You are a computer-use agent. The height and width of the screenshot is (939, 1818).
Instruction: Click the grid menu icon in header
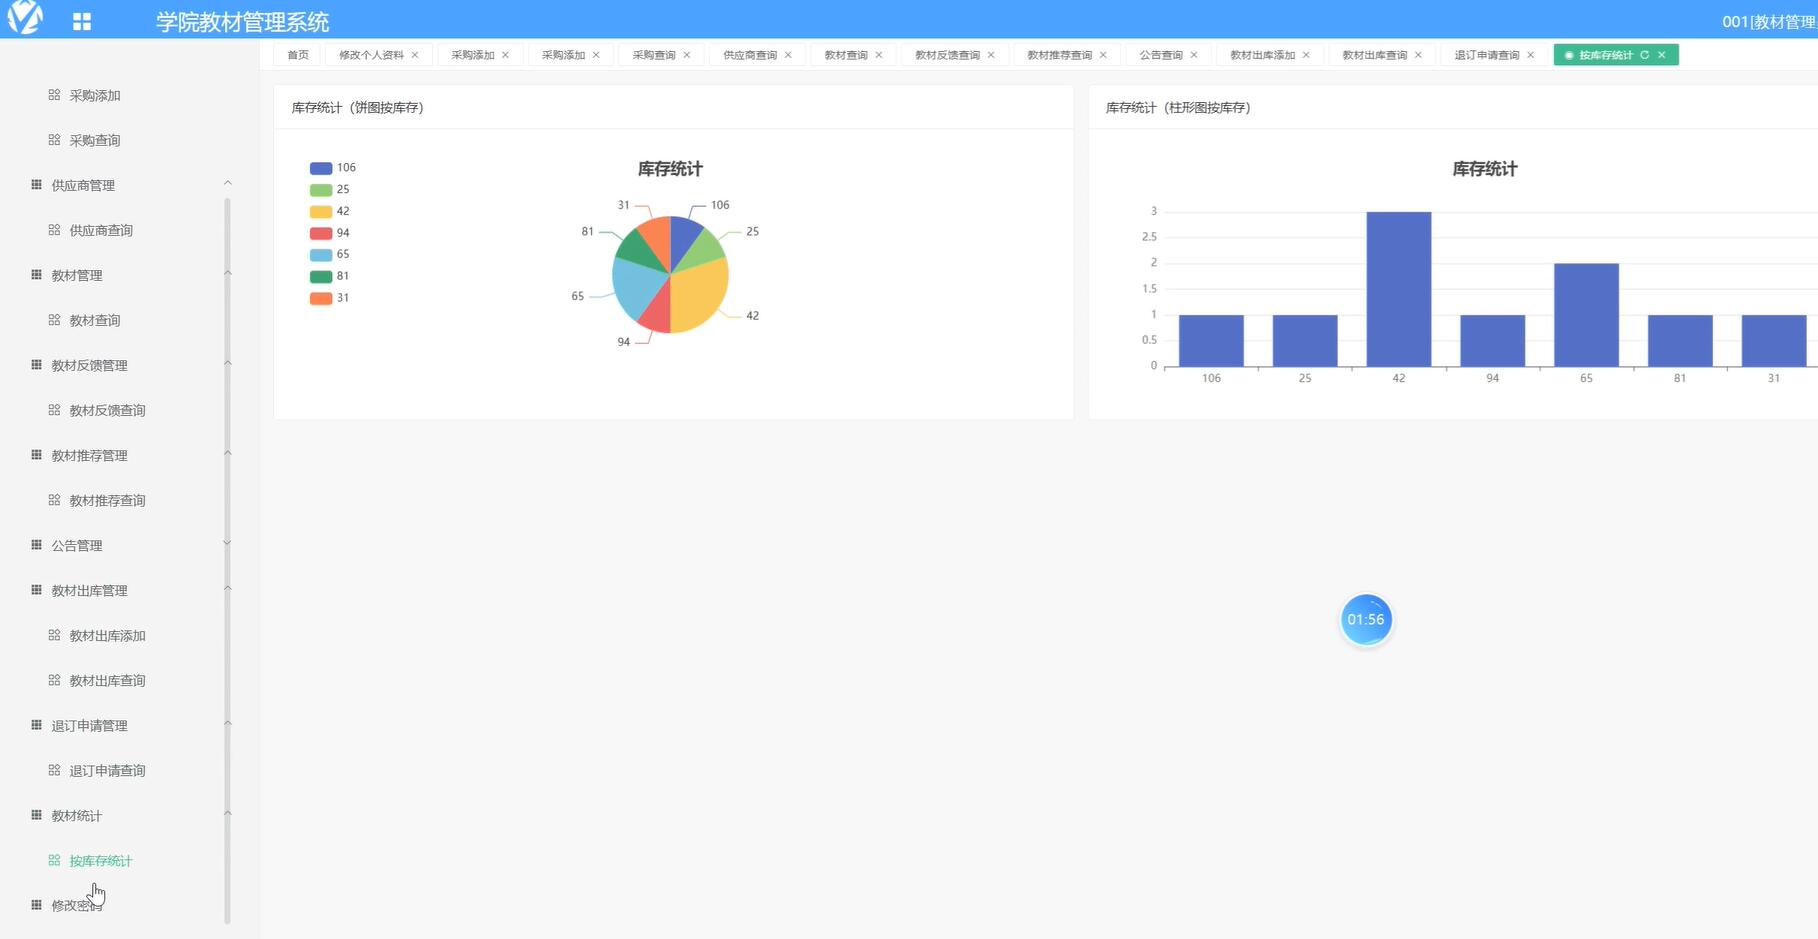(82, 21)
